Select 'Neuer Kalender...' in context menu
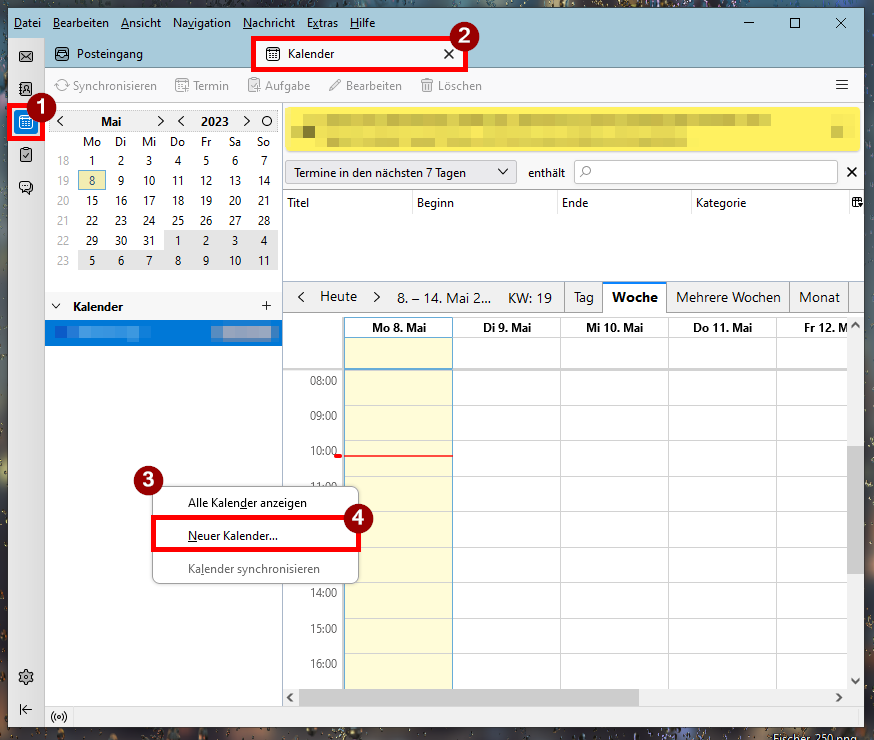The width and height of the screenshot is (874, 740). coord(233,536)
